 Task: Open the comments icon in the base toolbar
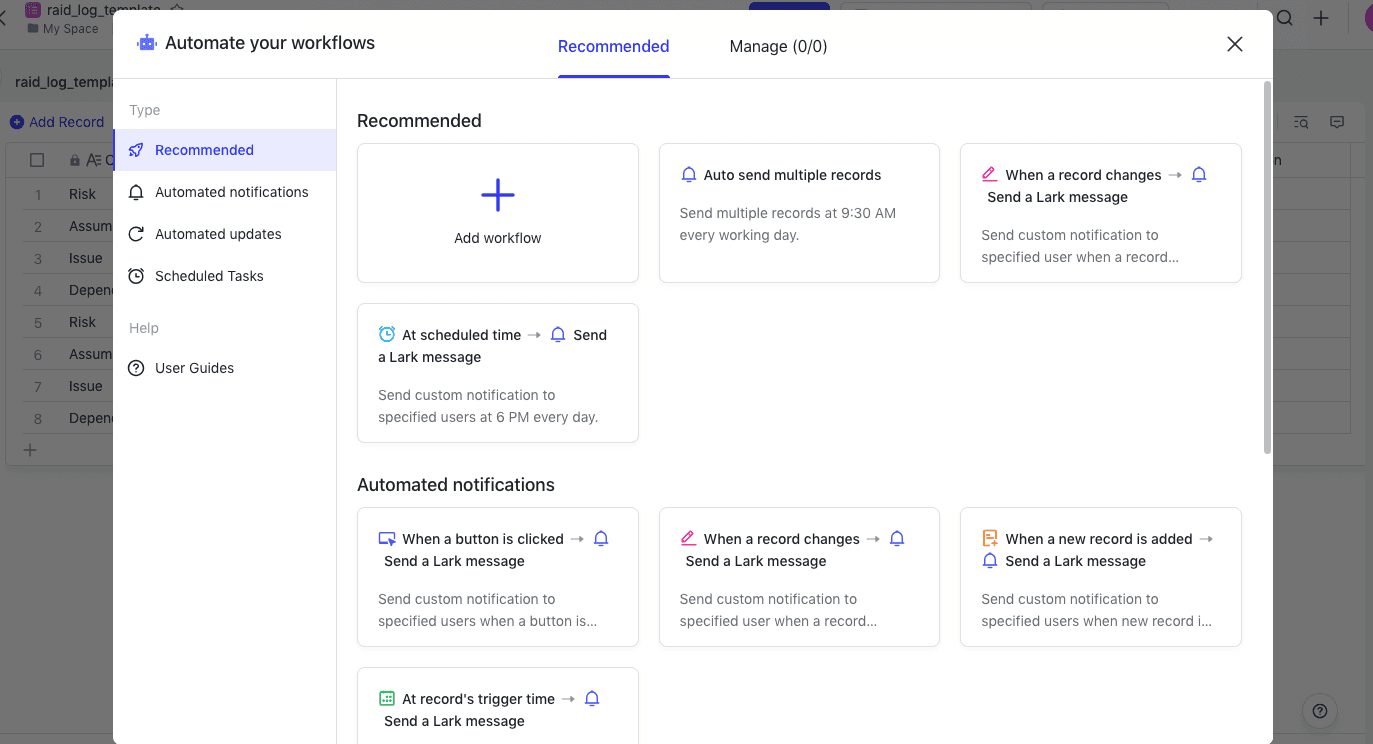click(x=1337, y=122)
